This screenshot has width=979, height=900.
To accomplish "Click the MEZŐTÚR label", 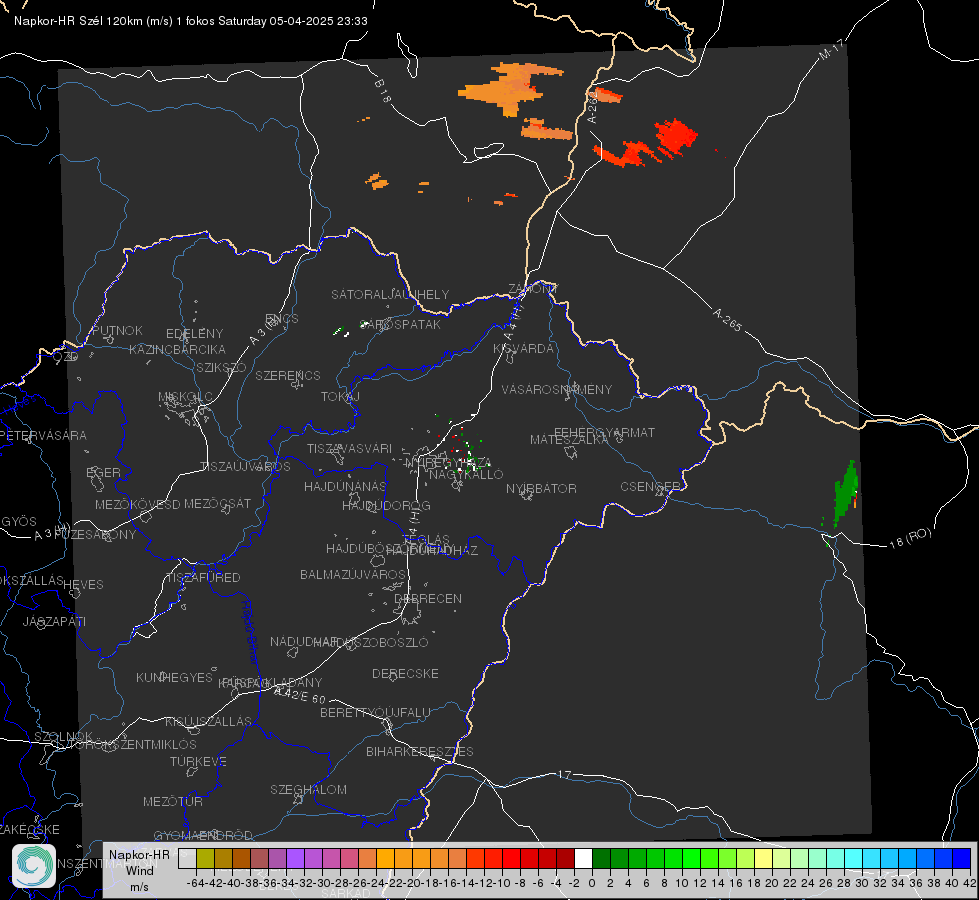I will pyautogui.click(x=173, y=801).
